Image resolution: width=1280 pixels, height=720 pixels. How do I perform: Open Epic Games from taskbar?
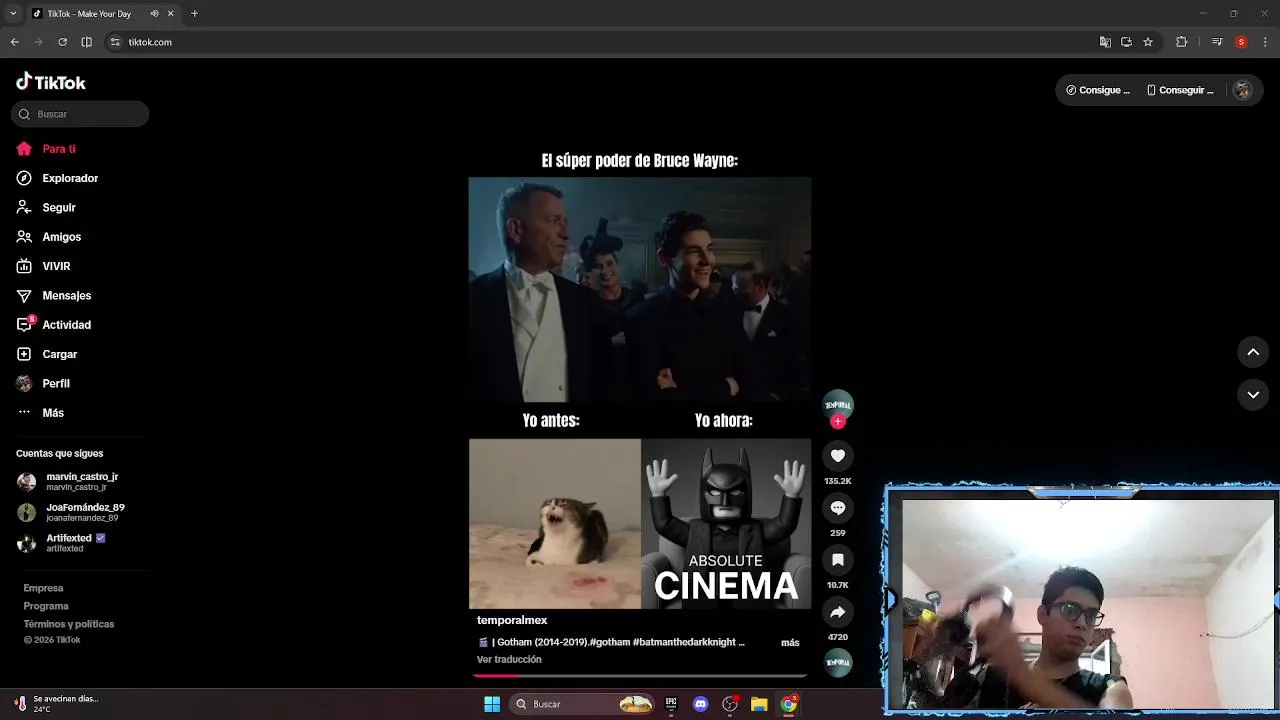coord(671,704)
